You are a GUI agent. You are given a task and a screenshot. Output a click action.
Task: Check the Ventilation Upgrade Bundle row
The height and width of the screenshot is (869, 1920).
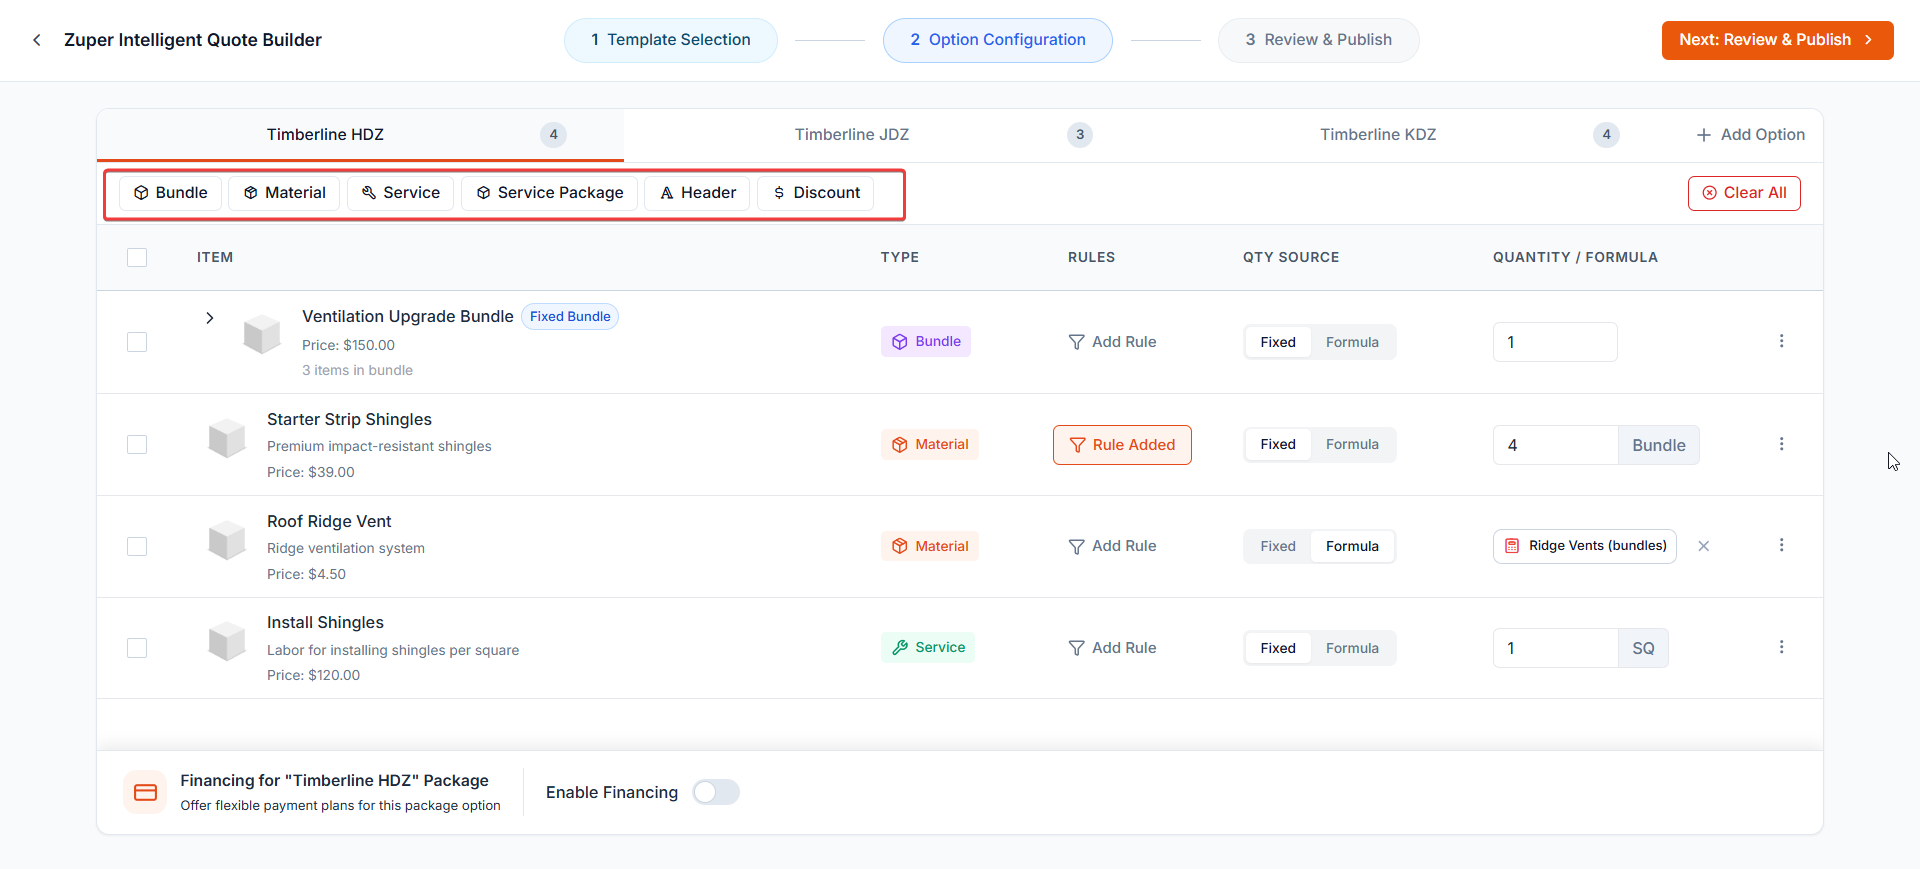[x=137, y=342]
